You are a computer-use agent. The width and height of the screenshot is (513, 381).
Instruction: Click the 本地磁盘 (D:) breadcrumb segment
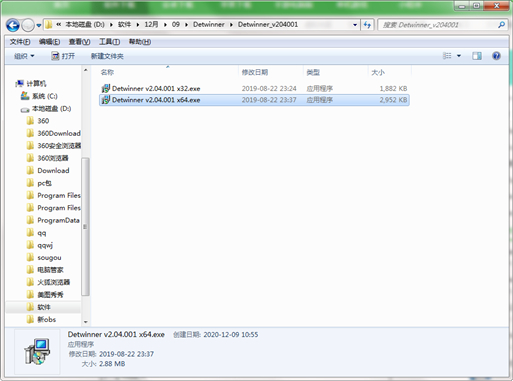click(x=85, y=25)
